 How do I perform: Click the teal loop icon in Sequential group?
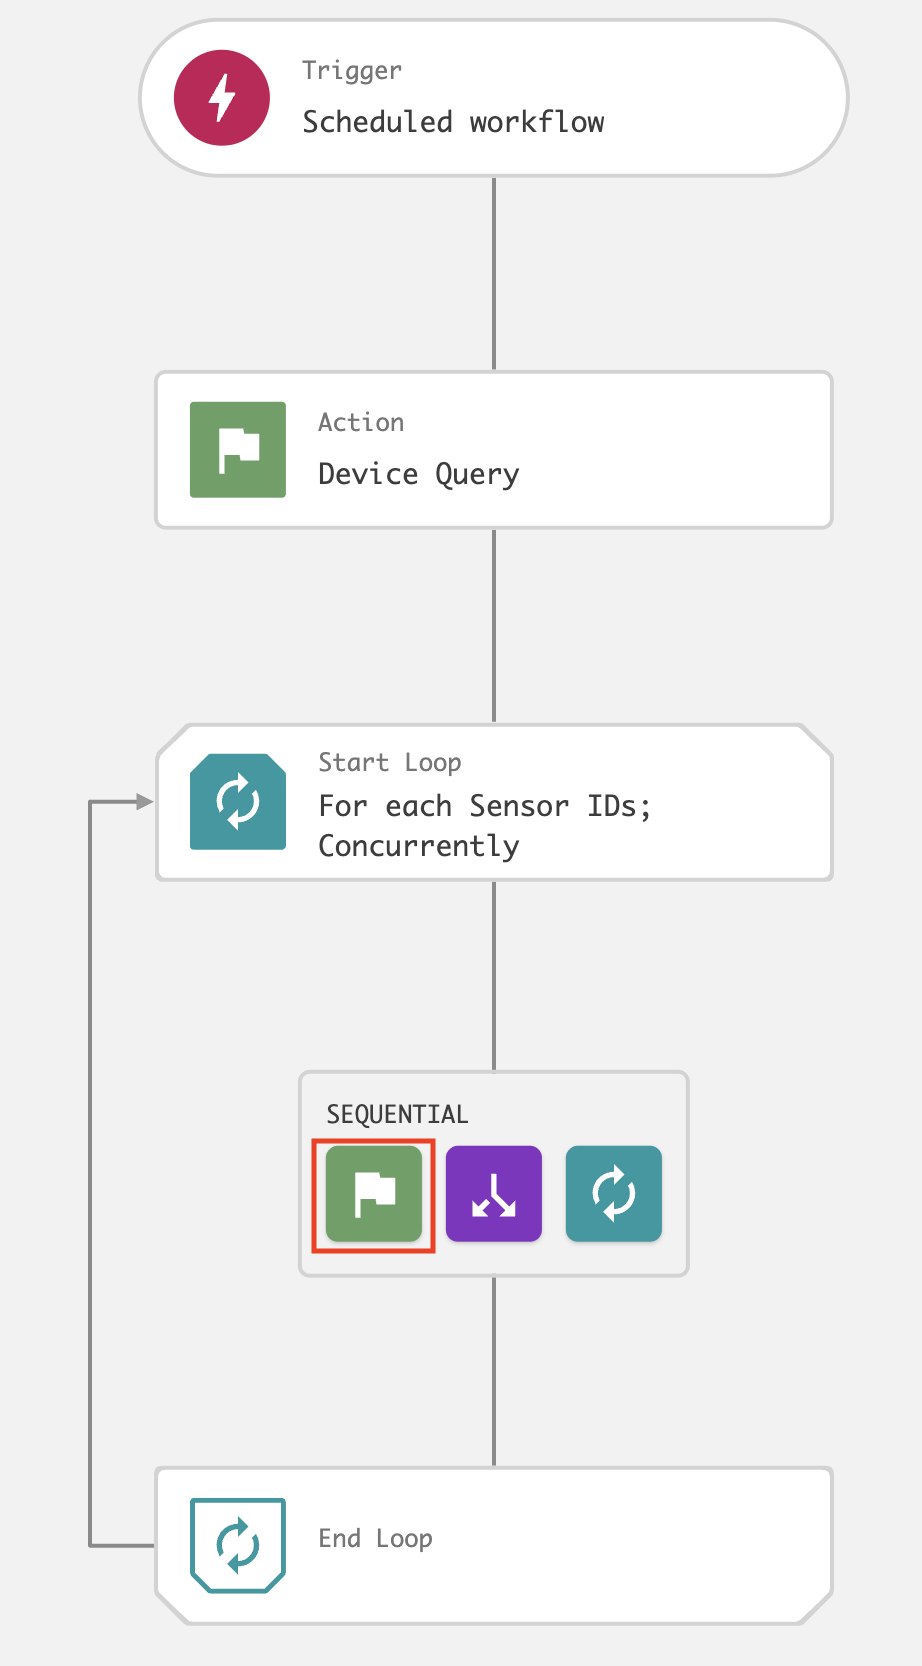click(614, 1194)
